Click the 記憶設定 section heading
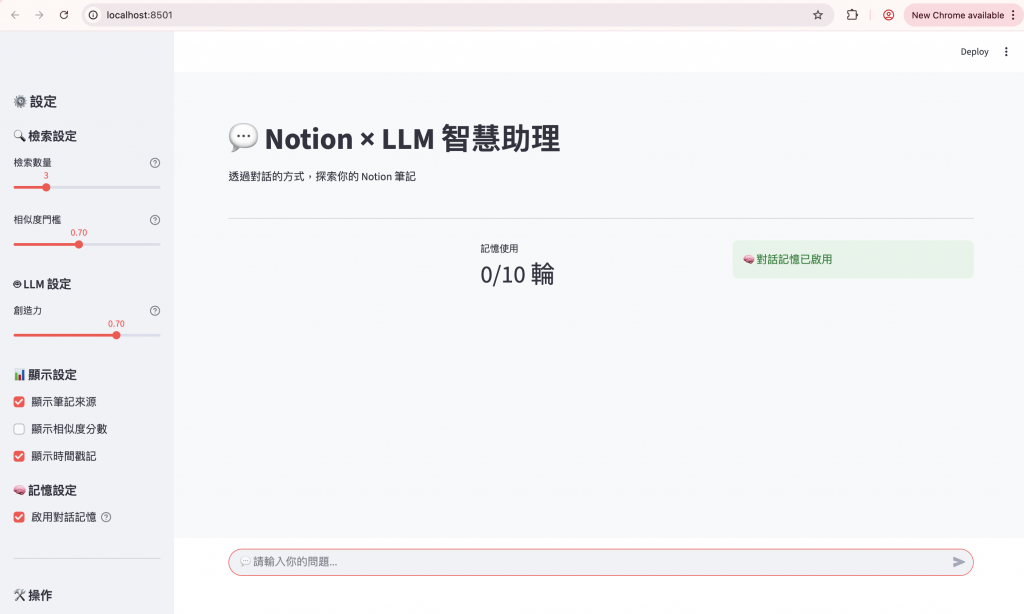The height and width of the screenshot is (614, 1024). pyautogui.click(x=52, y=491)
